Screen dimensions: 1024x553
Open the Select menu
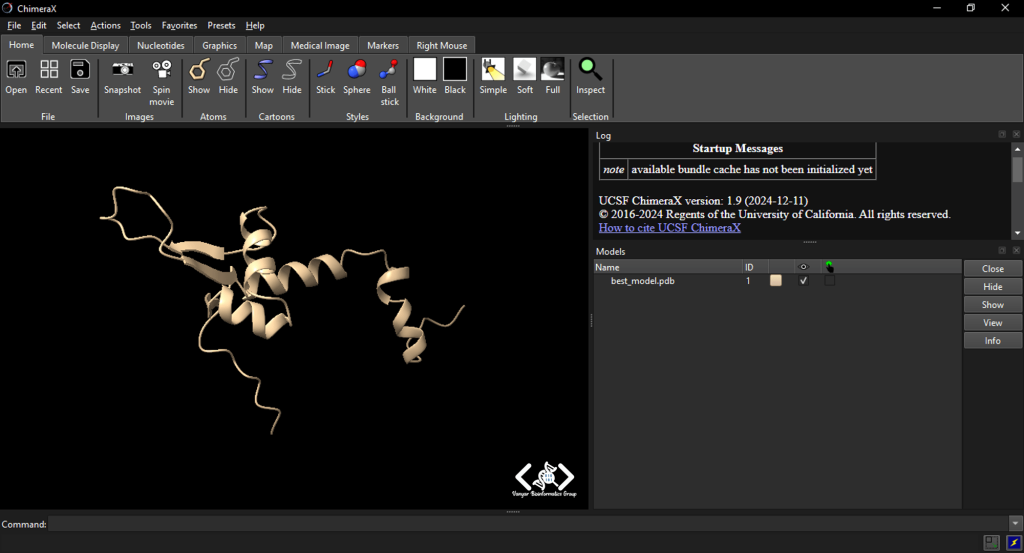point(68,25)
